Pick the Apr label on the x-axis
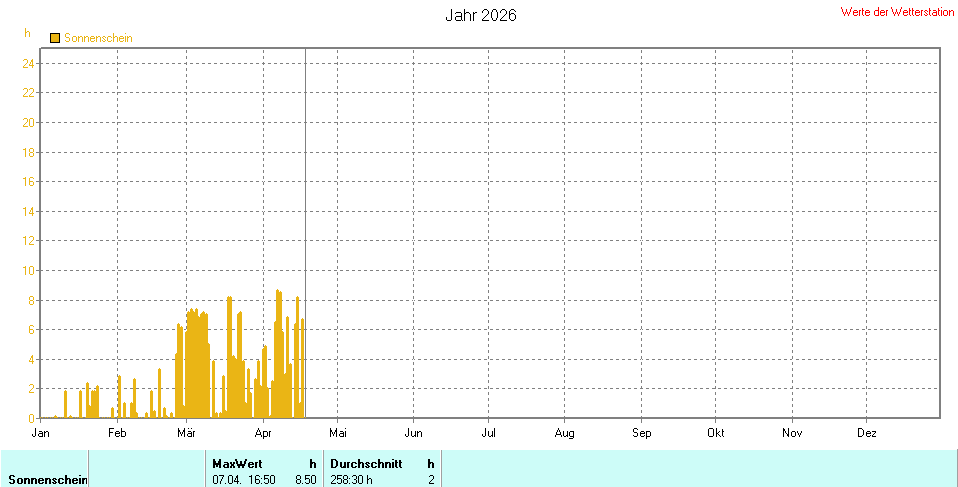 pos(263,433)
